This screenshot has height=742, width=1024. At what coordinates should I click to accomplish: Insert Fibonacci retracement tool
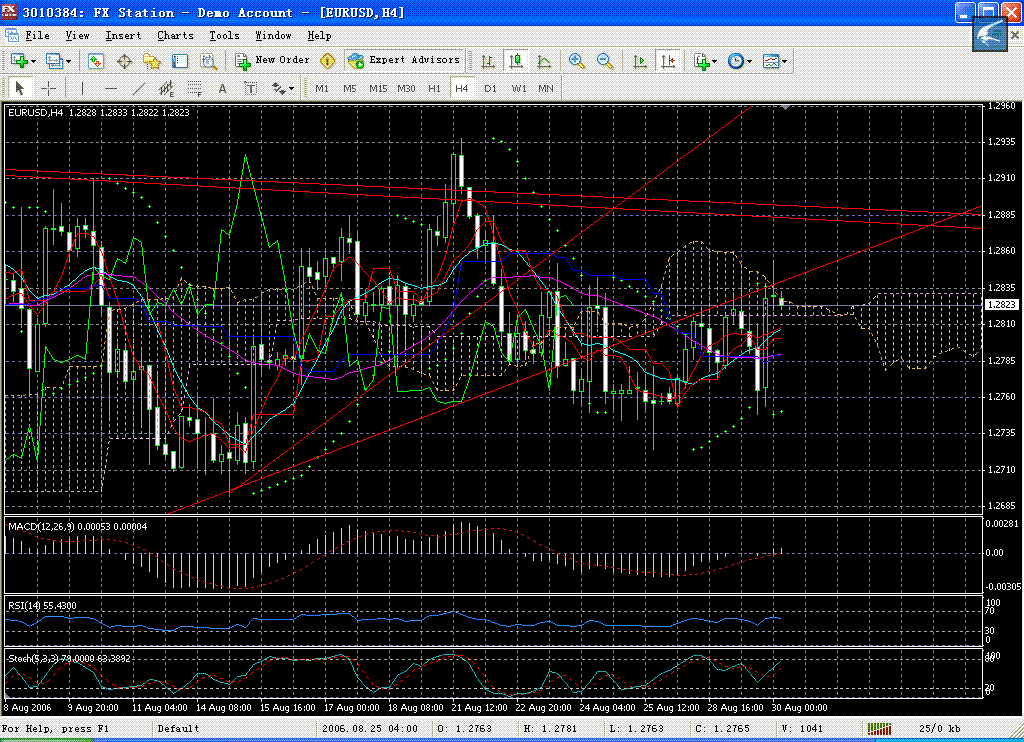(x=195, y=88)
